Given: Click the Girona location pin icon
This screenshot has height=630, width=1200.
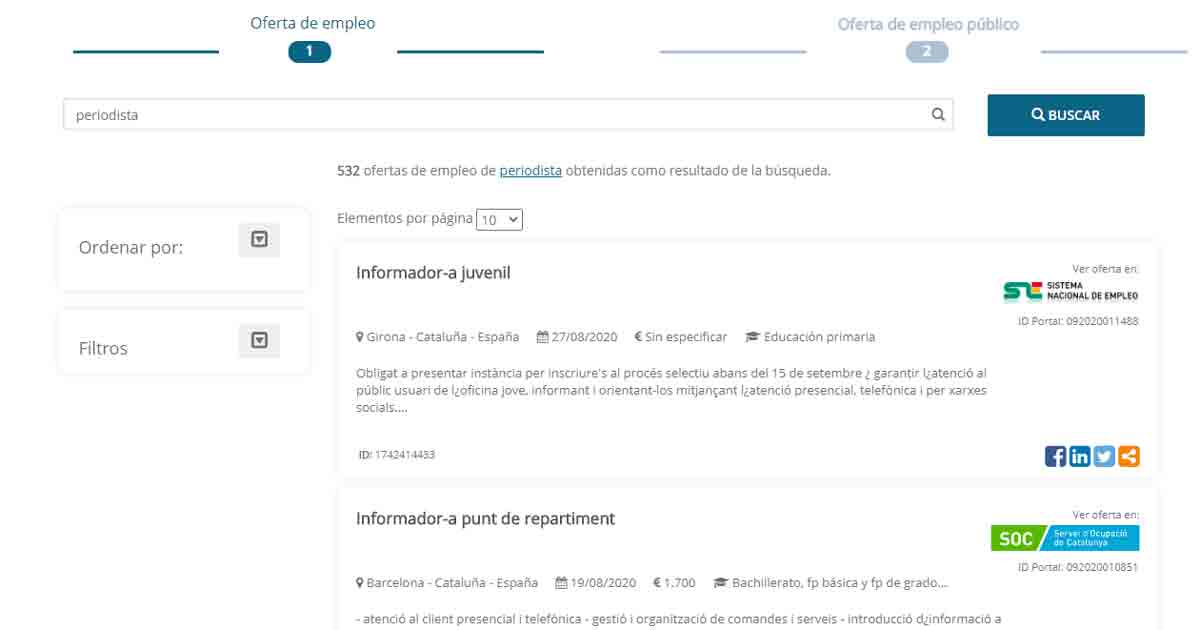Looking at the screenshot, I should [360, 337].
